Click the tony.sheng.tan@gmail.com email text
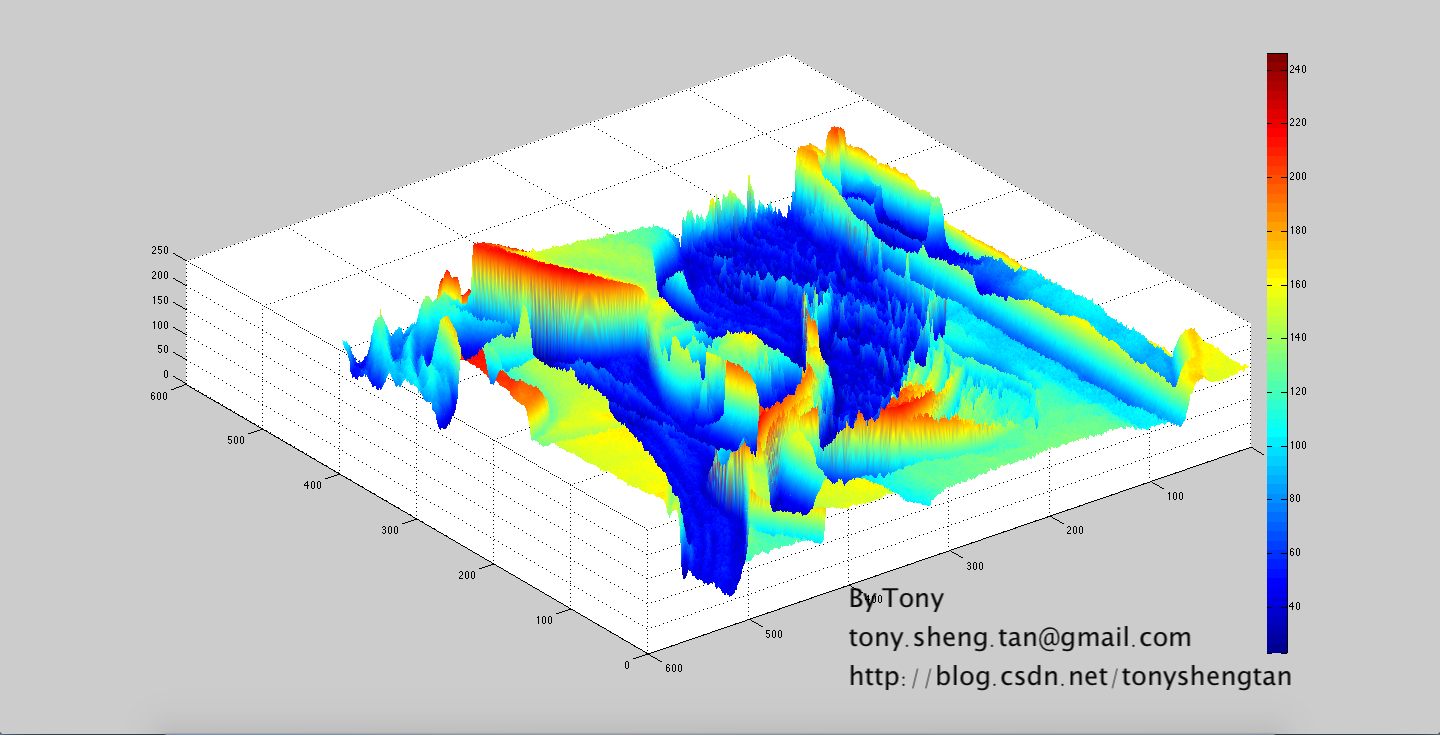This screenshot has height=735, width=1440. [x=1020, y=638]
